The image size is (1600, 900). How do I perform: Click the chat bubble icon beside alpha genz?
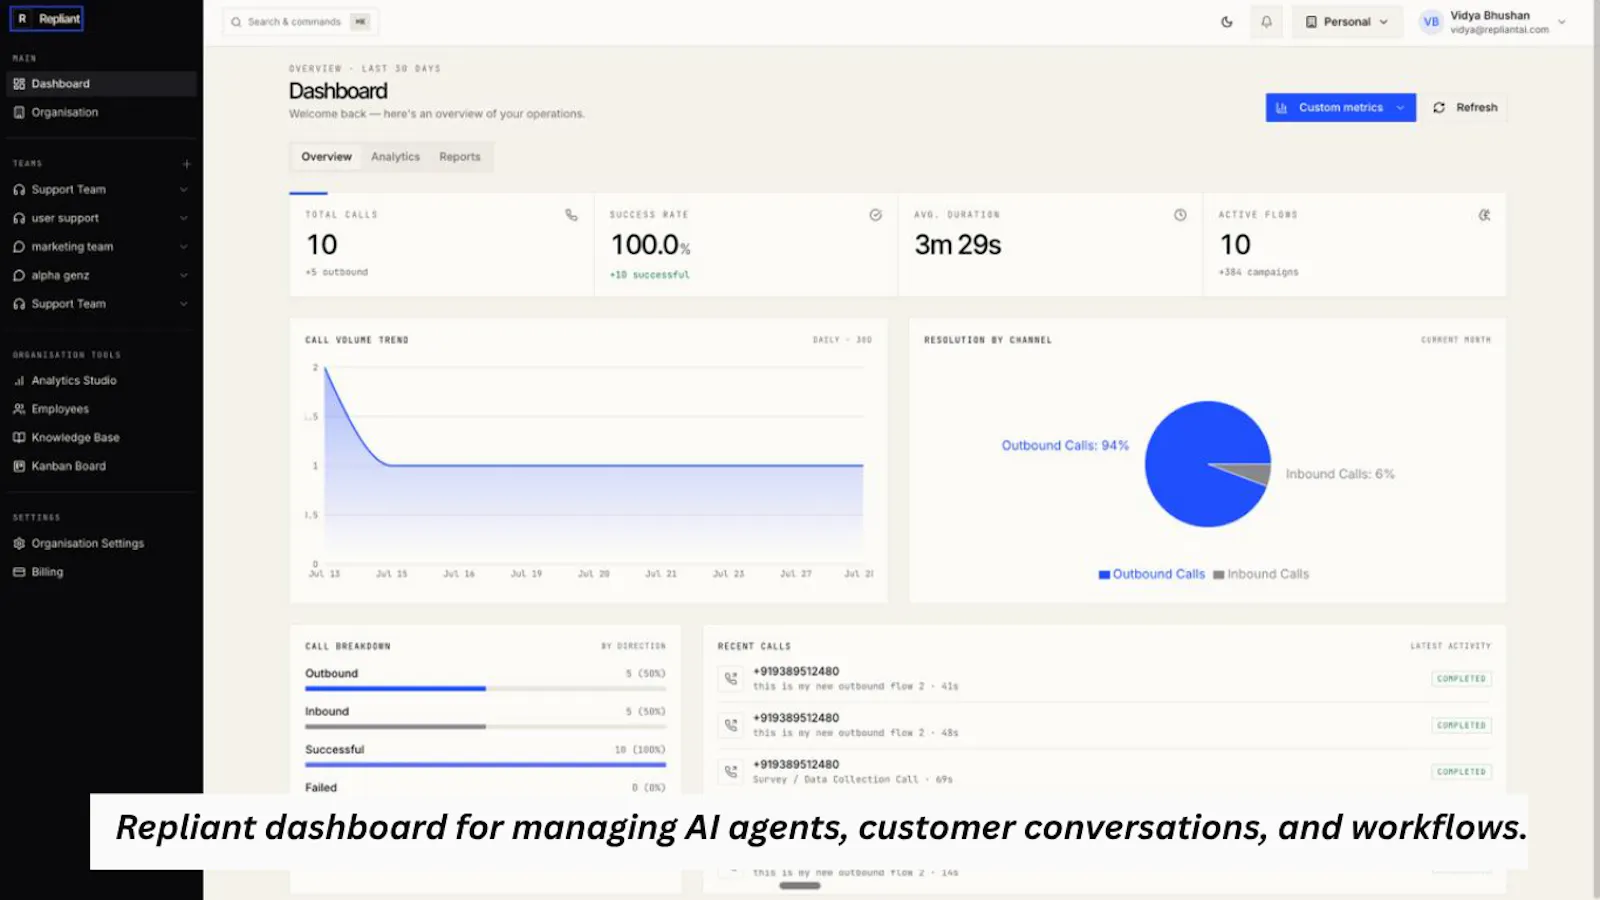pyautogui.click(x=19, y=275)
